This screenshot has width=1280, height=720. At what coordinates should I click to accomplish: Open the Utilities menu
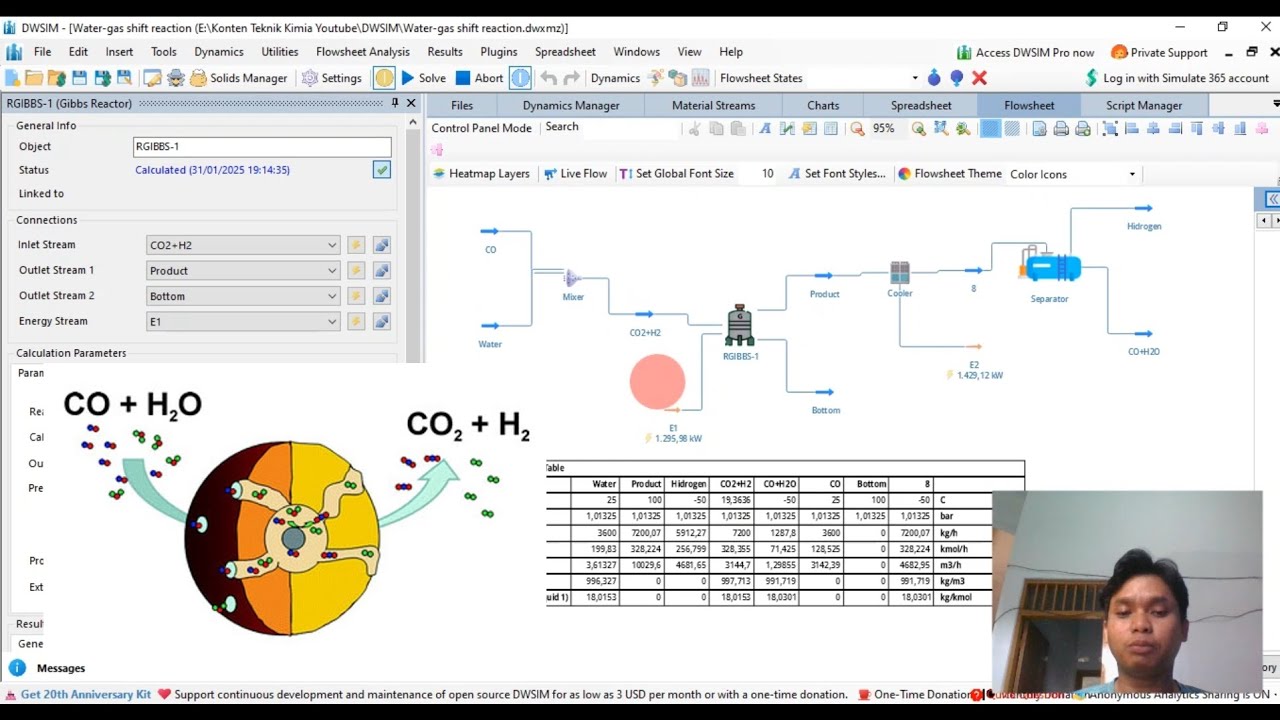pos(280,52)
